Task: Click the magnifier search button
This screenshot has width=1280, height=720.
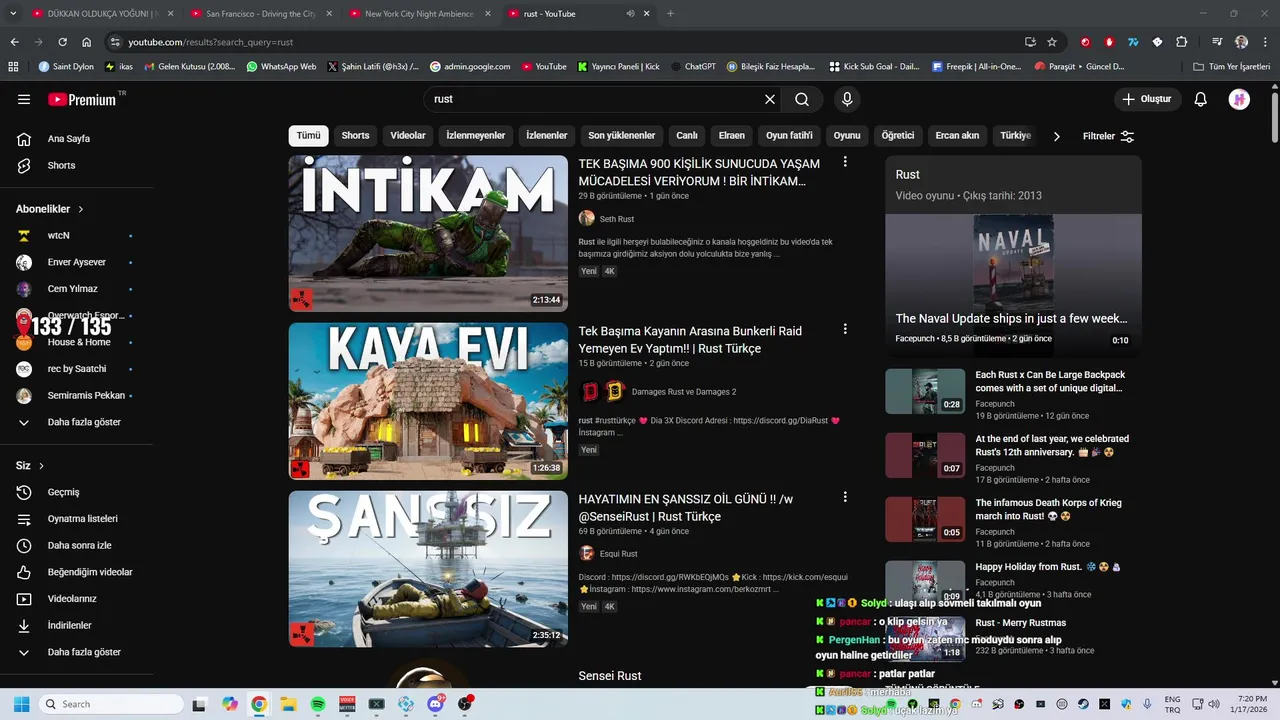Action: (x=802, y=99)
